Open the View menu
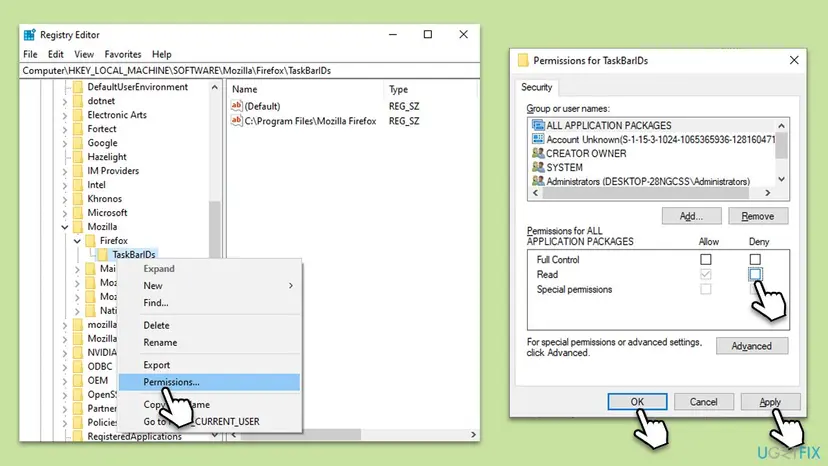The height and width of the screenshot is (466, 828). pyautogui.click(x=84, y=54)
